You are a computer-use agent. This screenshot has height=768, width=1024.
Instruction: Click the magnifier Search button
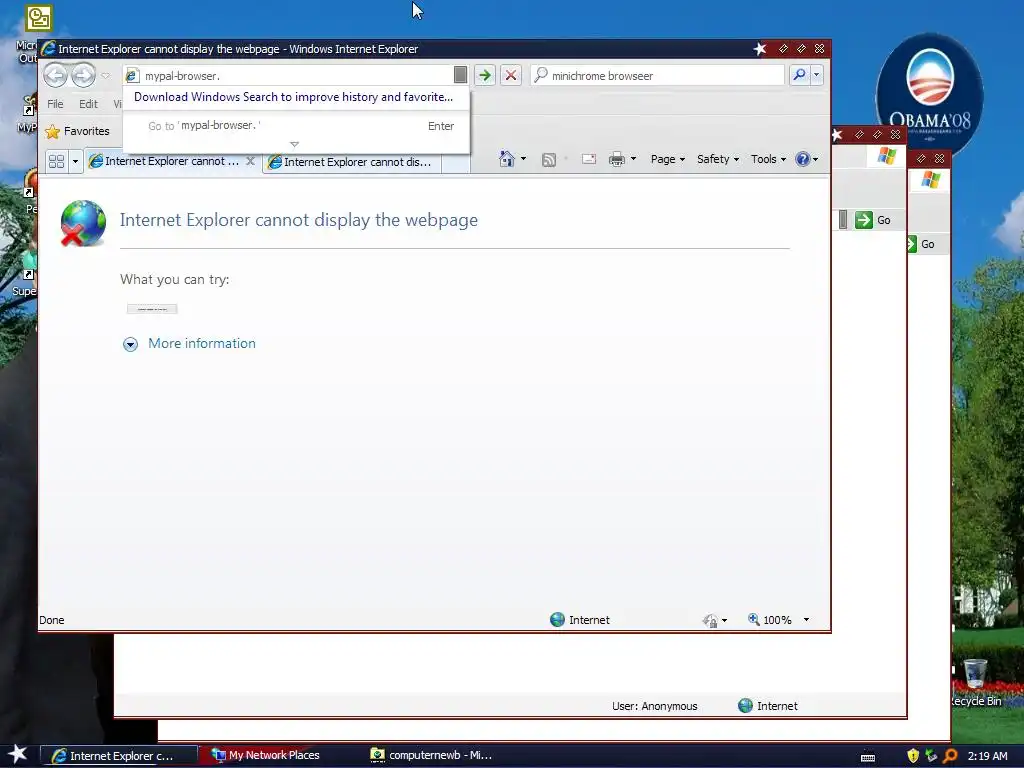[x=799, y=76]
